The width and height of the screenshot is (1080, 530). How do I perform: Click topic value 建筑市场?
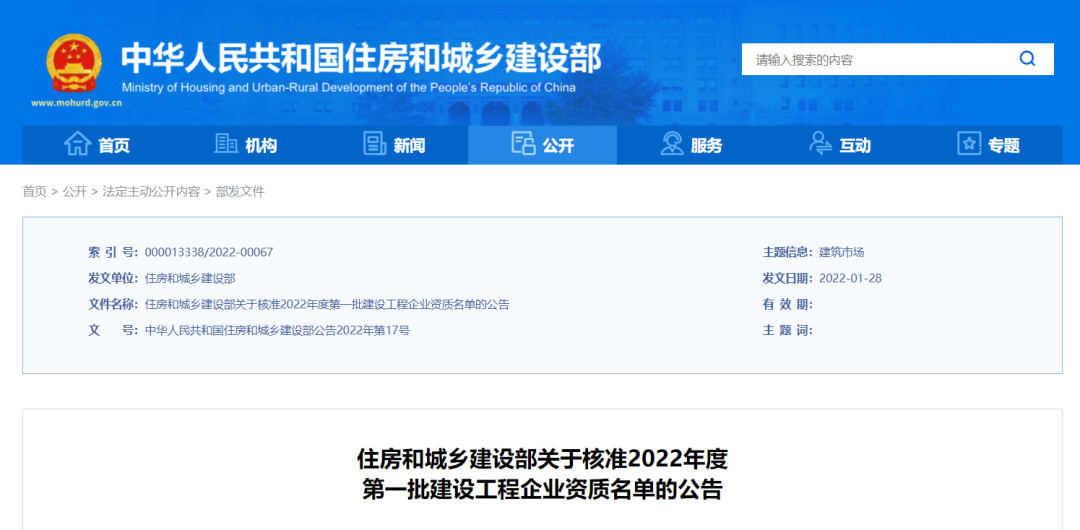841,252
